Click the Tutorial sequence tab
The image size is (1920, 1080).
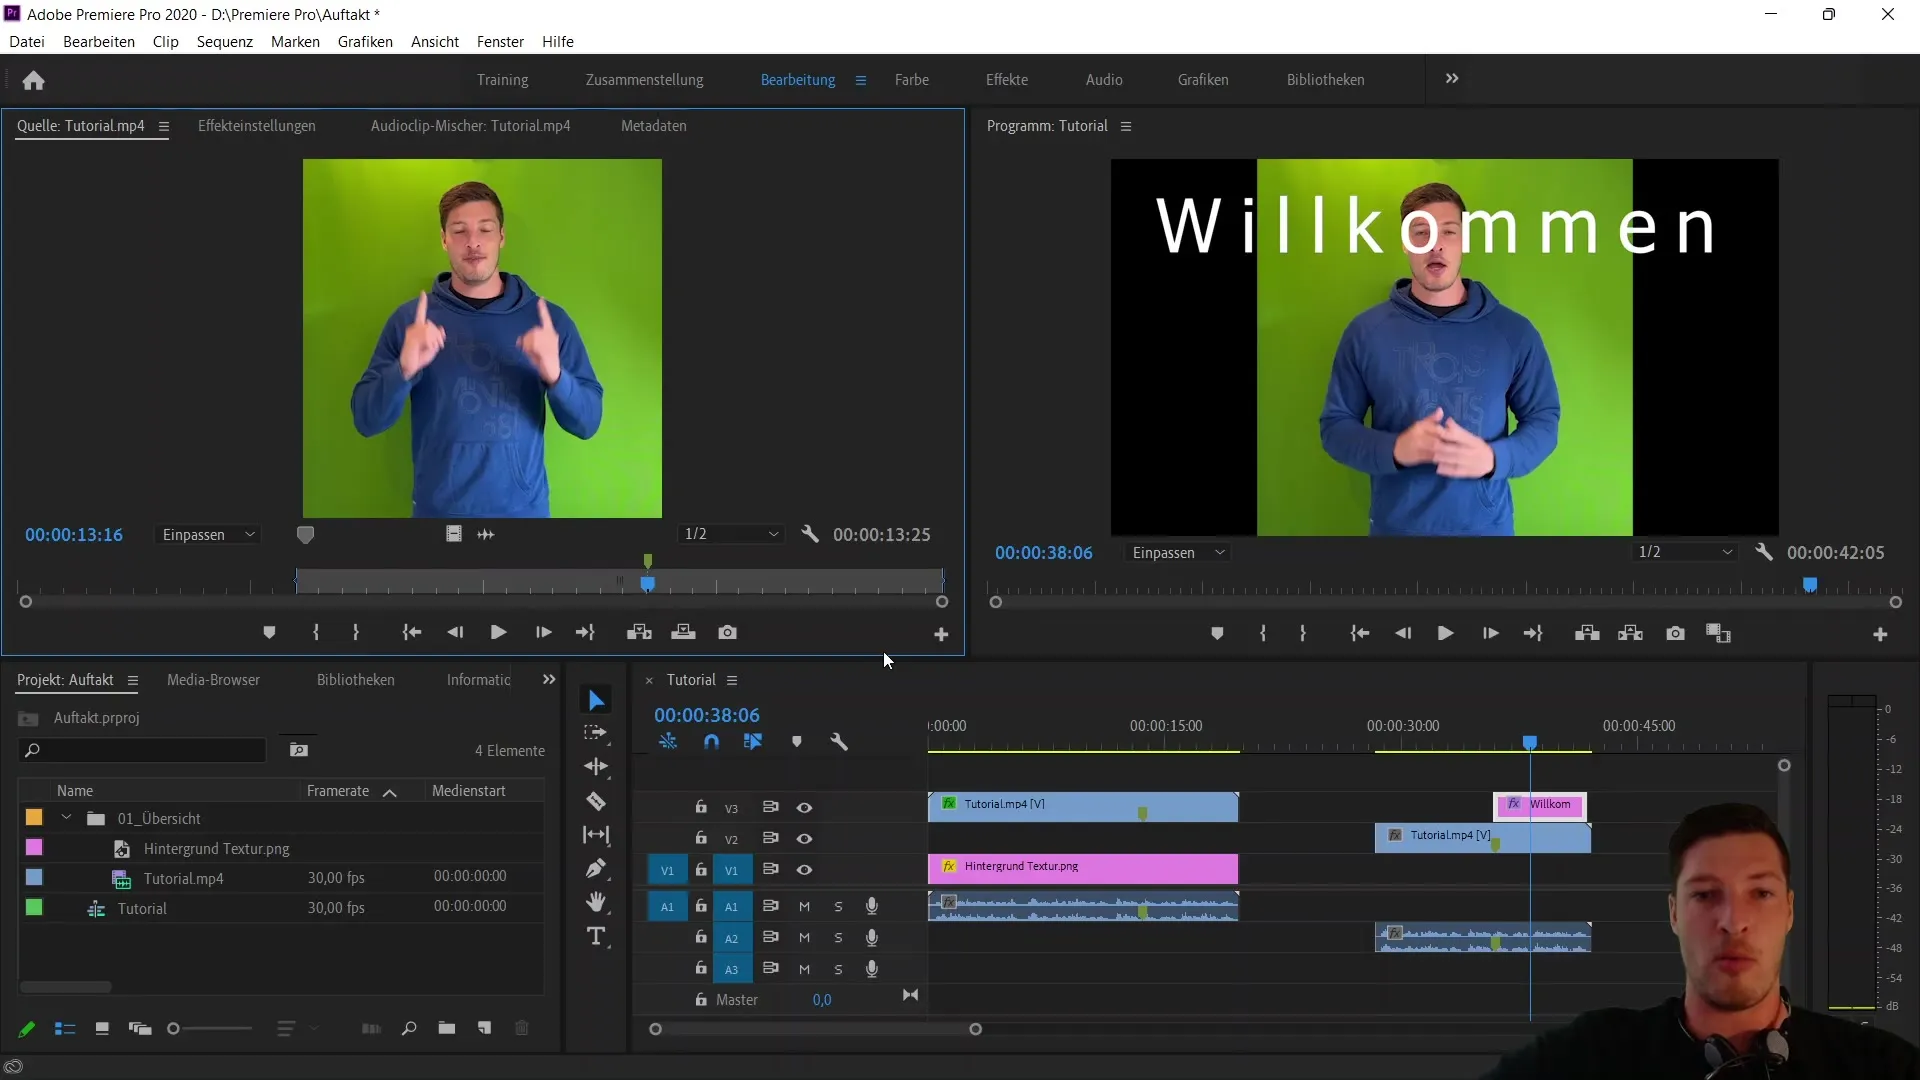click(692, 679)
